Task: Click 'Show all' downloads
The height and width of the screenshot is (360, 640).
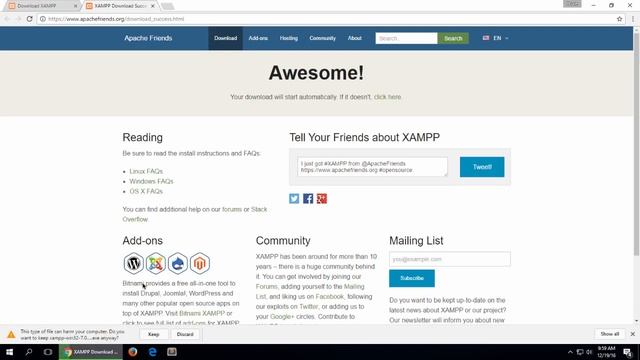Action: pyautogui.click(x=610, y=334)
